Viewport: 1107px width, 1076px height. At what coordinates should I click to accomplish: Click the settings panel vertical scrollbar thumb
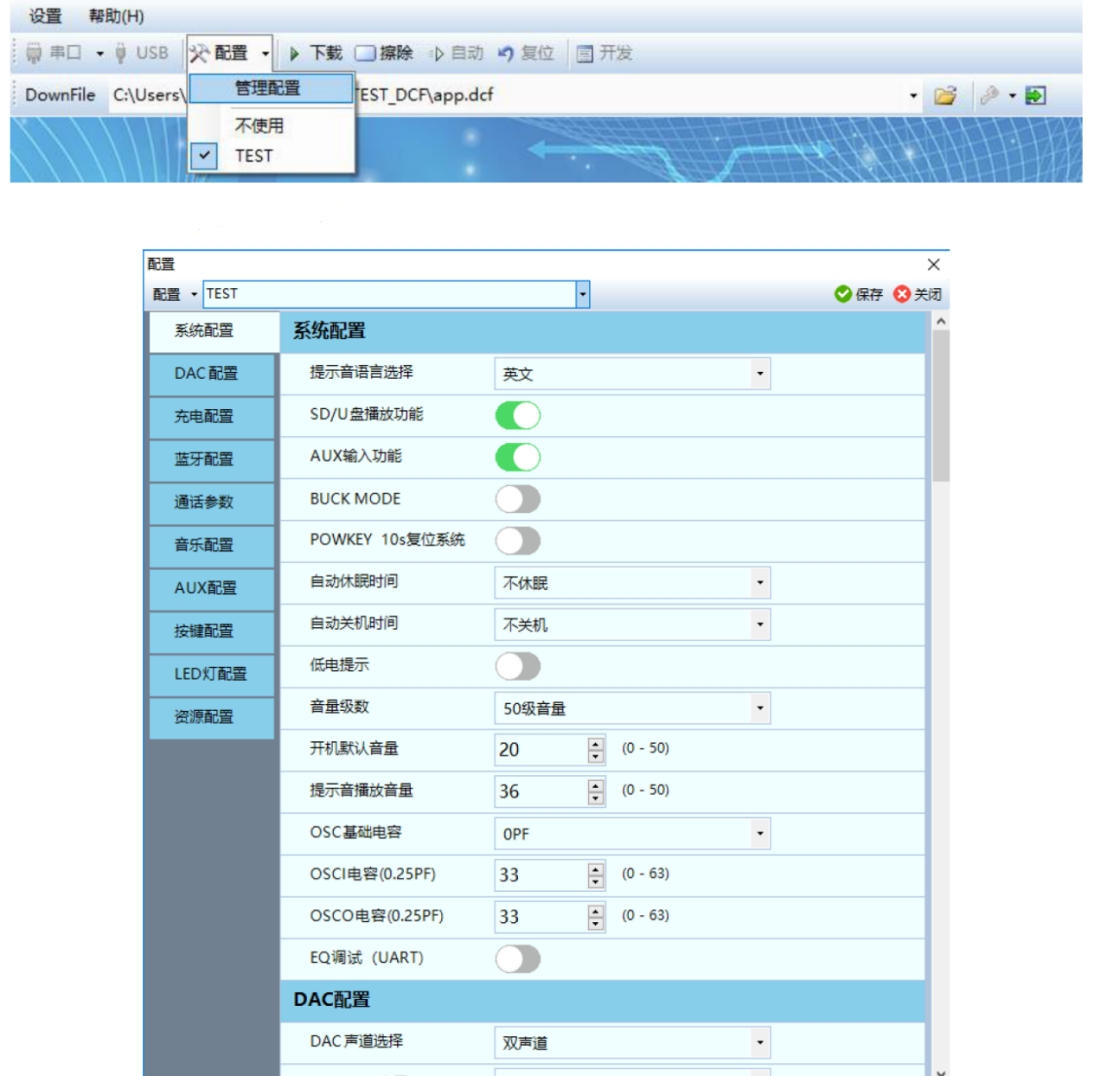pos(940,406)
